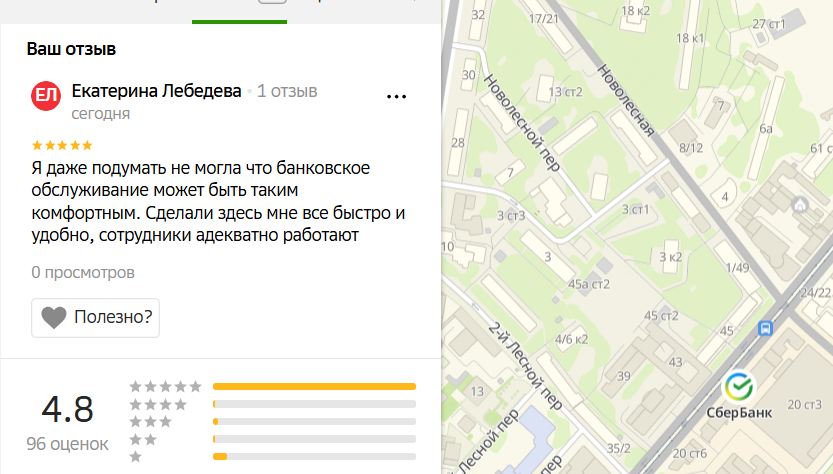Click building 39 on map
The image size is (833, 474).
(x=624, y=376)
